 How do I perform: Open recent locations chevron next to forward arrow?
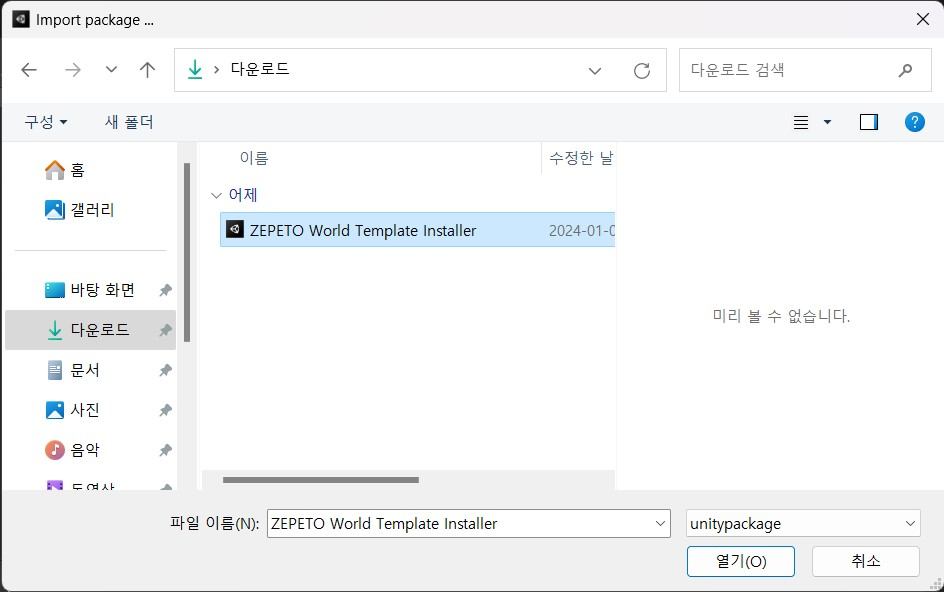(x=111, y=70)
